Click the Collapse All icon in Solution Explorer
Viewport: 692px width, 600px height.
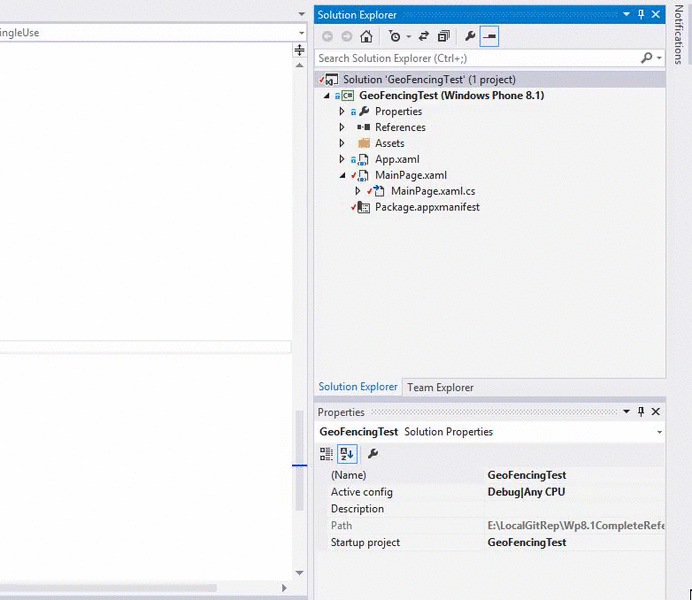pos(444,36)
